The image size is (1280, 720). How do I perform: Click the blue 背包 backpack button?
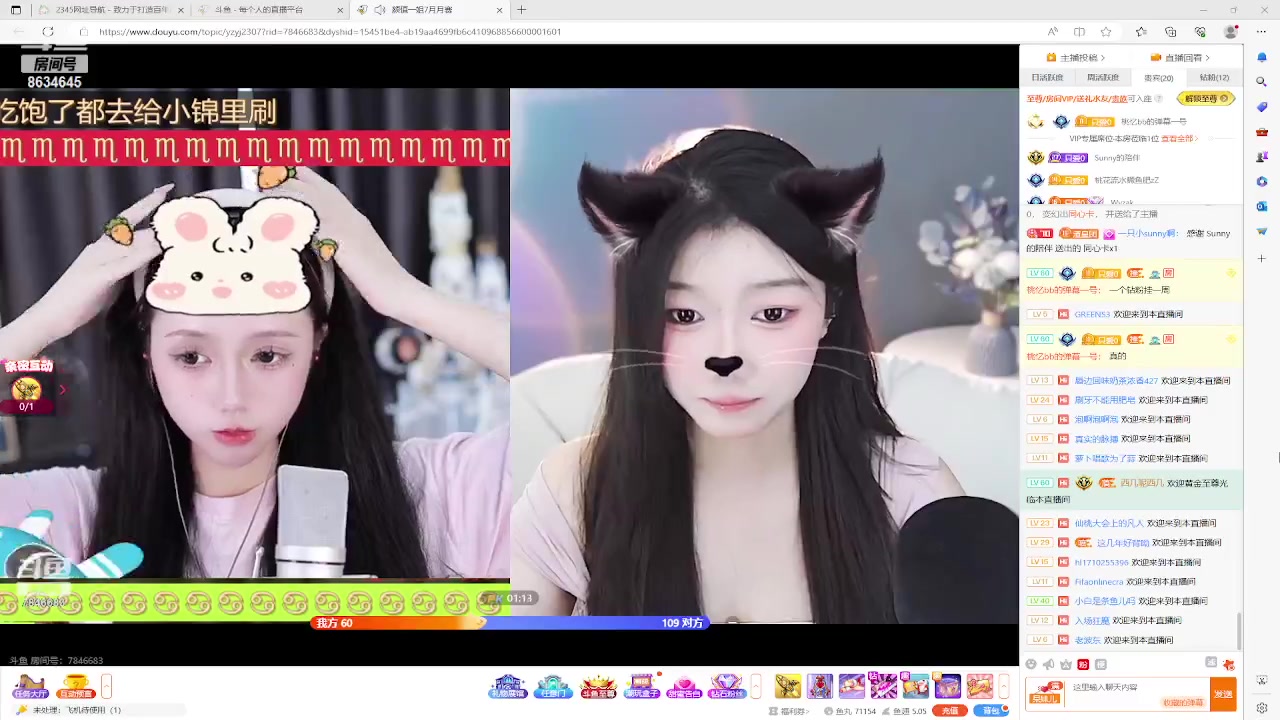click(990, 711)
